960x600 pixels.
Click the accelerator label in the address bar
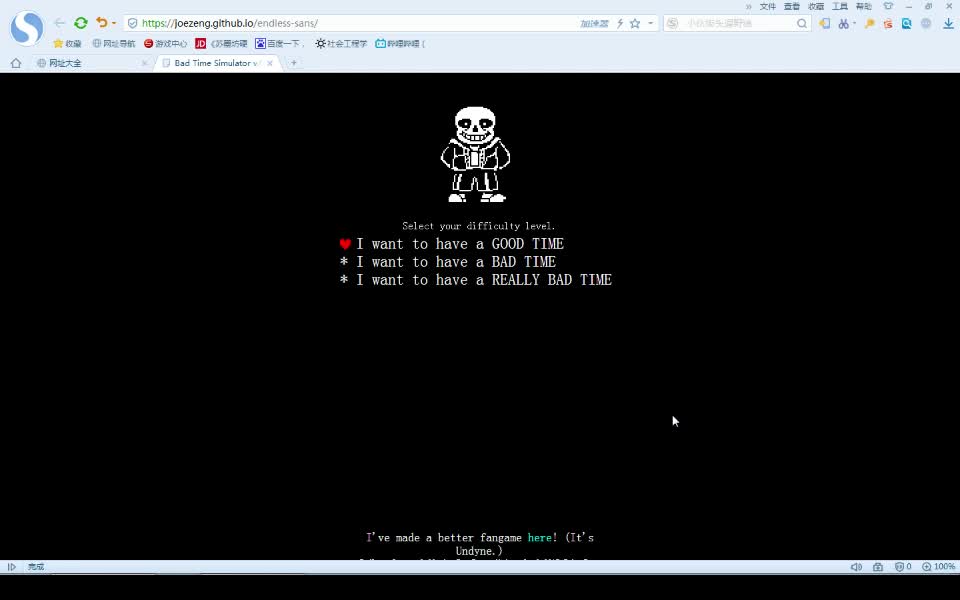click(x=594, y=23)
